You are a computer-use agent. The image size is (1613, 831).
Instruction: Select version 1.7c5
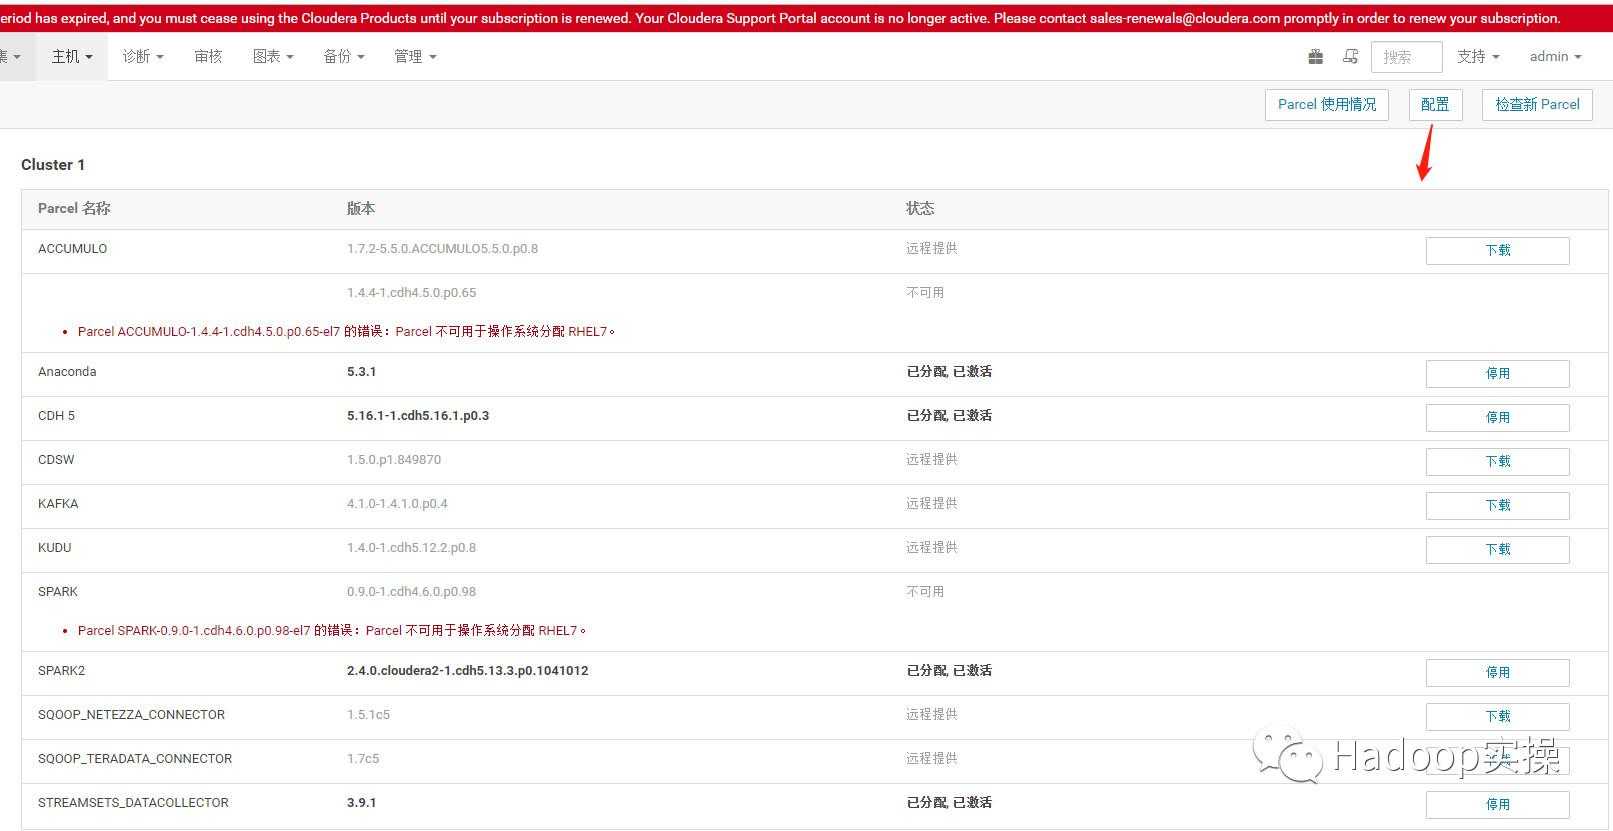[x=363, y=758]
